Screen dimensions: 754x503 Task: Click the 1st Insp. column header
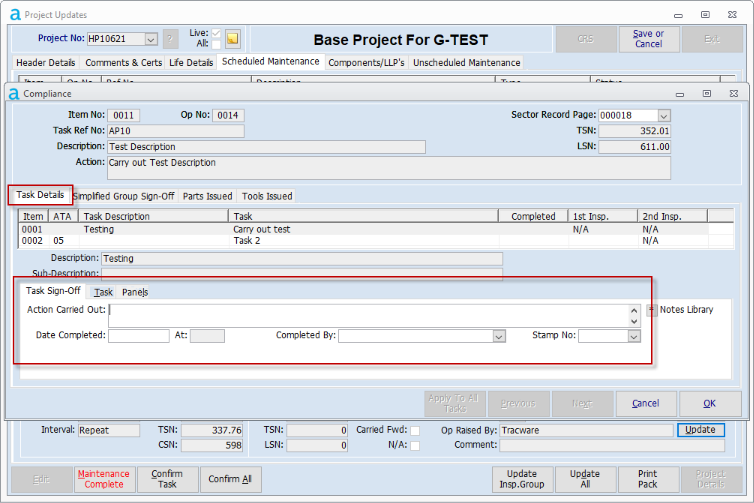click(x=603, y=216)
